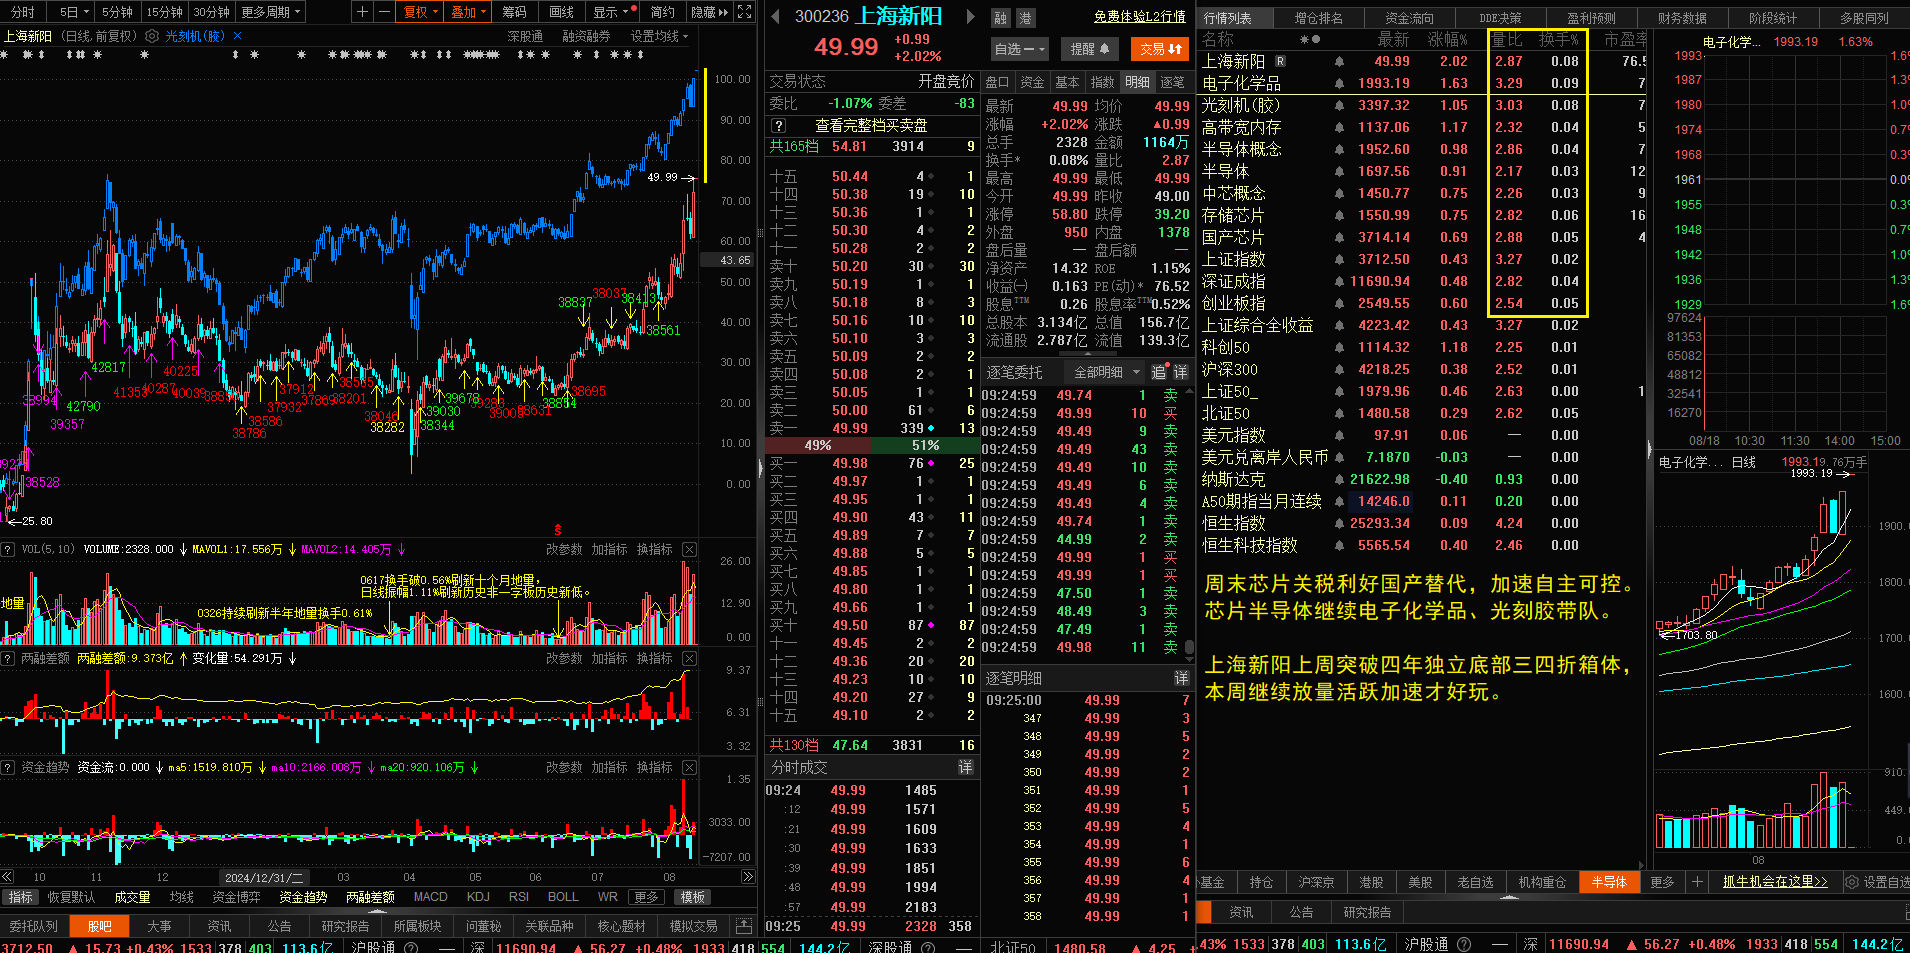This screenshot has width=1910, height=953.
Task: Open 设置均线 moving average dropdown
Action: (659, 36)
